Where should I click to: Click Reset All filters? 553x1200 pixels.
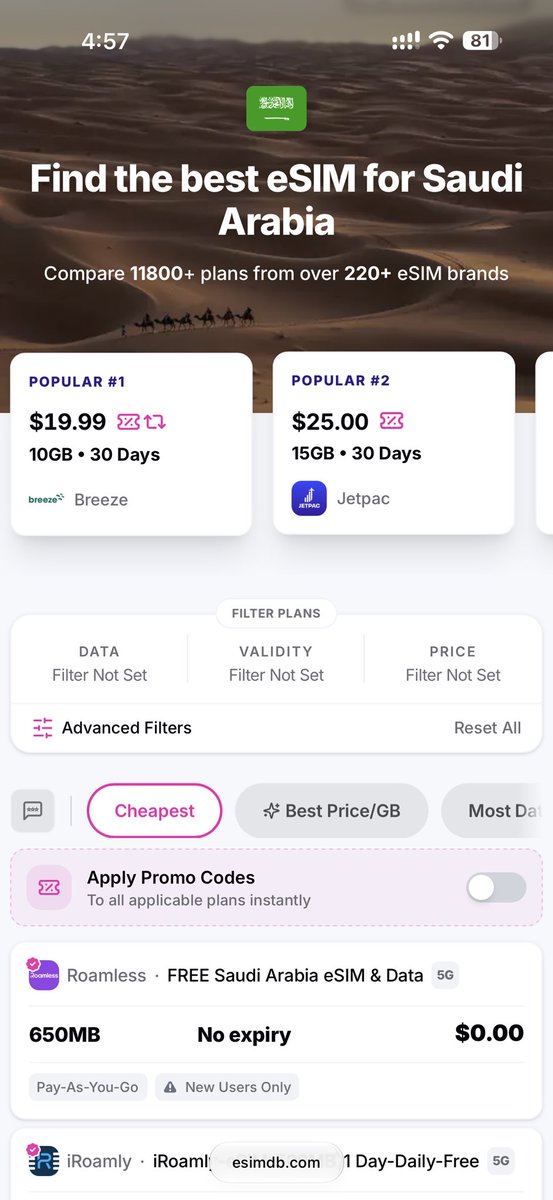coord(487,728)
